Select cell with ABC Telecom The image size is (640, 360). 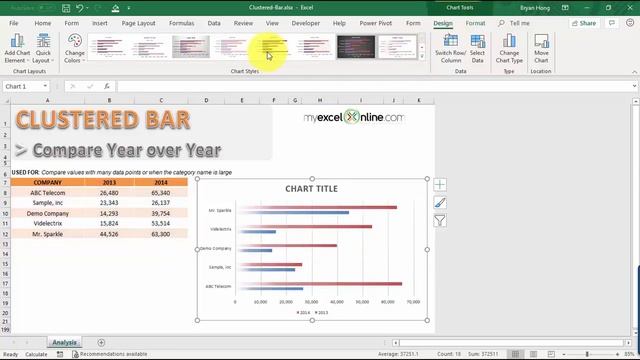click(x=47, y=193)
